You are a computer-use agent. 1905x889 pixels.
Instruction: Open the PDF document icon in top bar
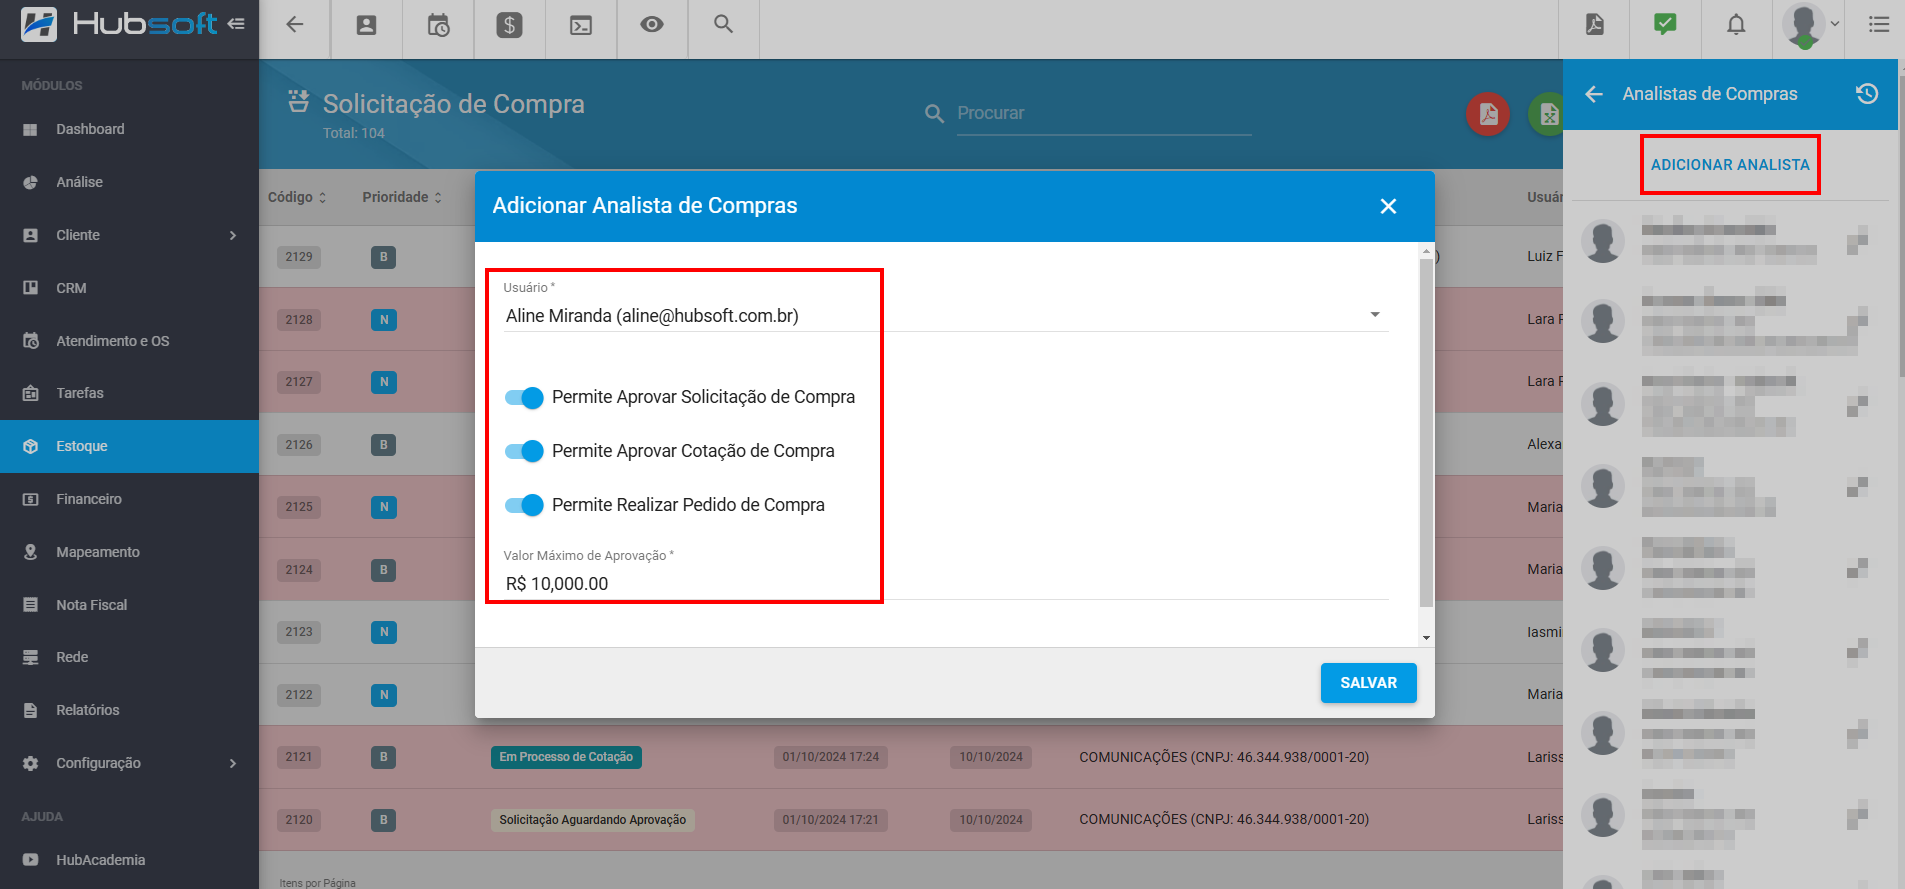point(1595,24)
